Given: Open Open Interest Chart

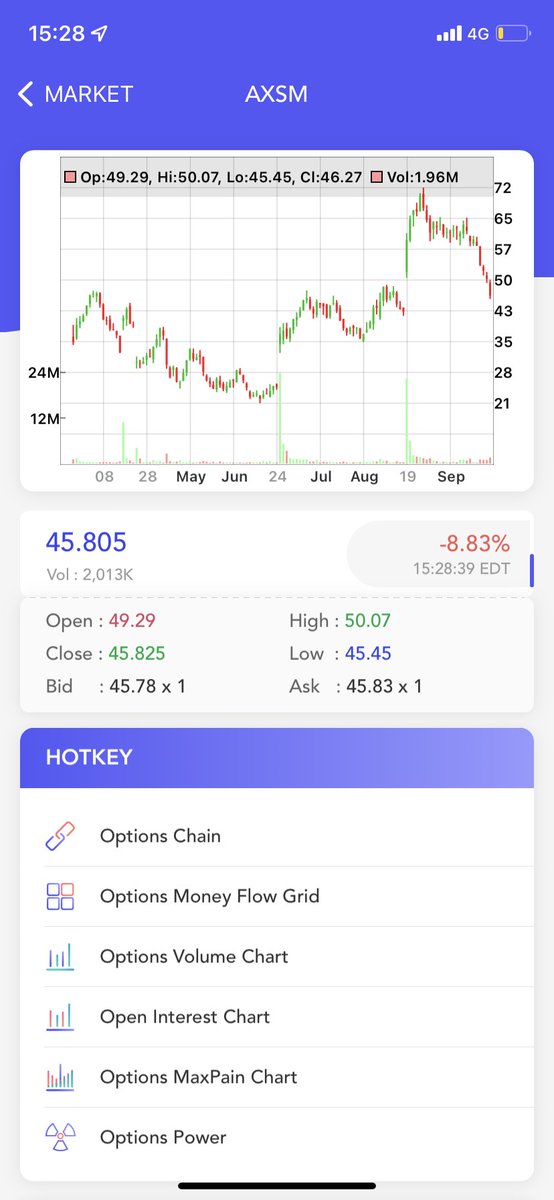Looking at the screenshot, I should [x=277, y=1017].
